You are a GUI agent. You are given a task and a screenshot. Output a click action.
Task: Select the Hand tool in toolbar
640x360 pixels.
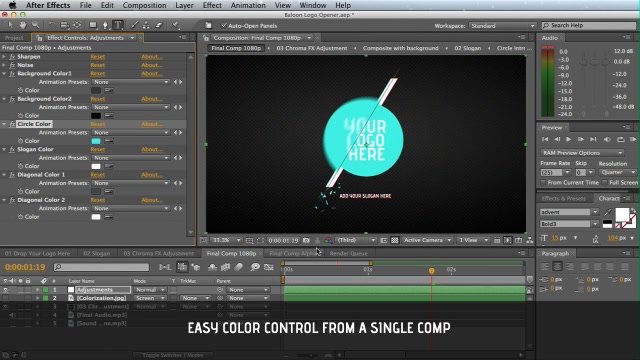tap(23, 25)
